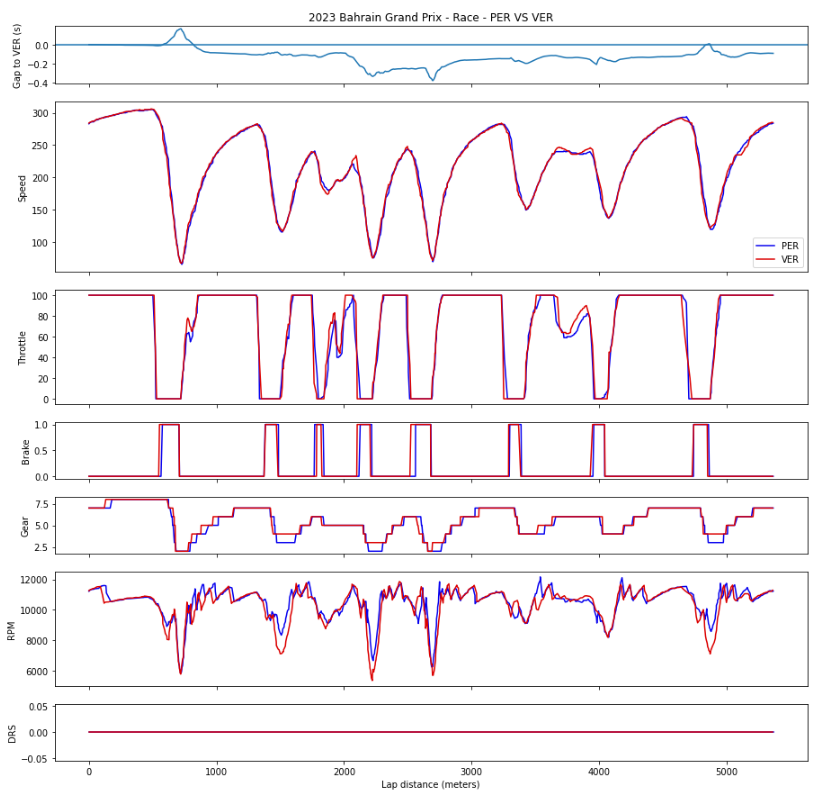Click the 'RPM' y-axis label
Viewport: 828px width, 794px height.
click(x=12, y=631)
